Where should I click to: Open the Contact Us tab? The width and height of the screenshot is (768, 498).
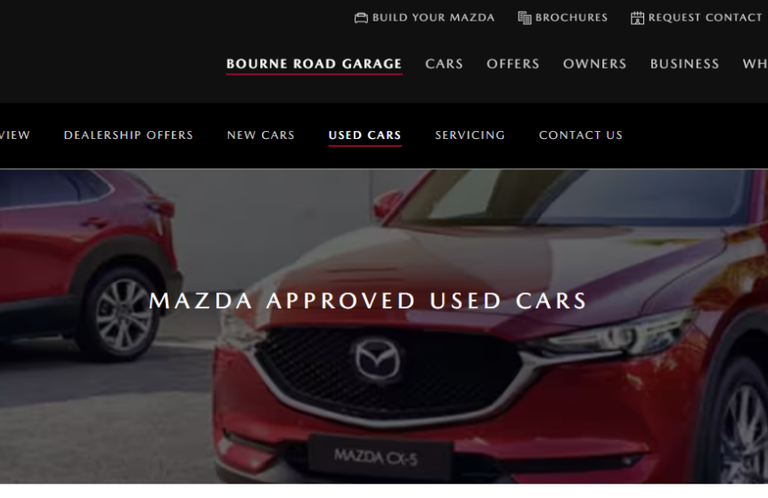(x=580, y=135)
